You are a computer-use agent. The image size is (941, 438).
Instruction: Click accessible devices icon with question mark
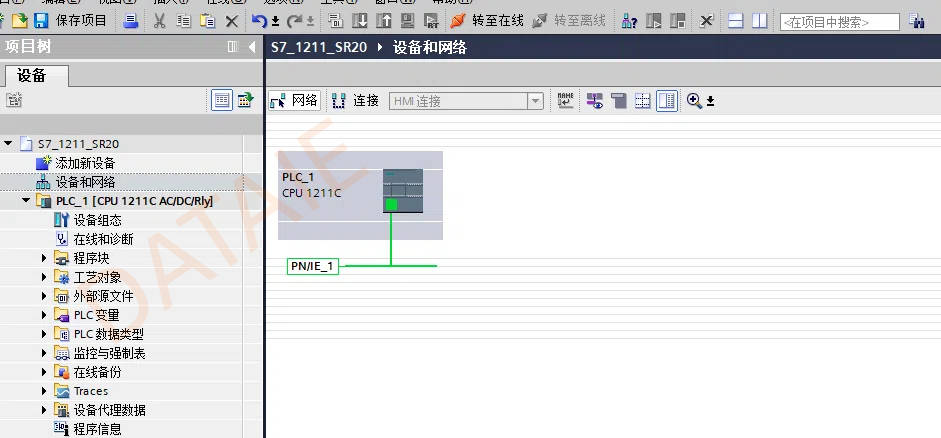point(630,22)
